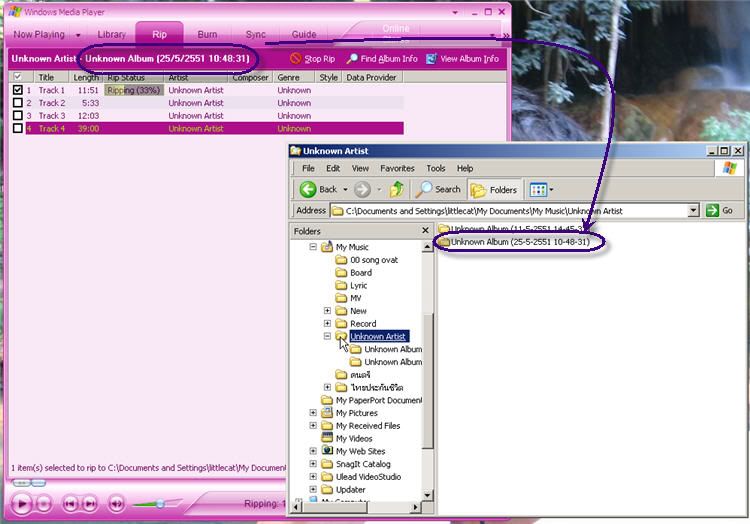Click the Up folder icon

pos(397,190)
